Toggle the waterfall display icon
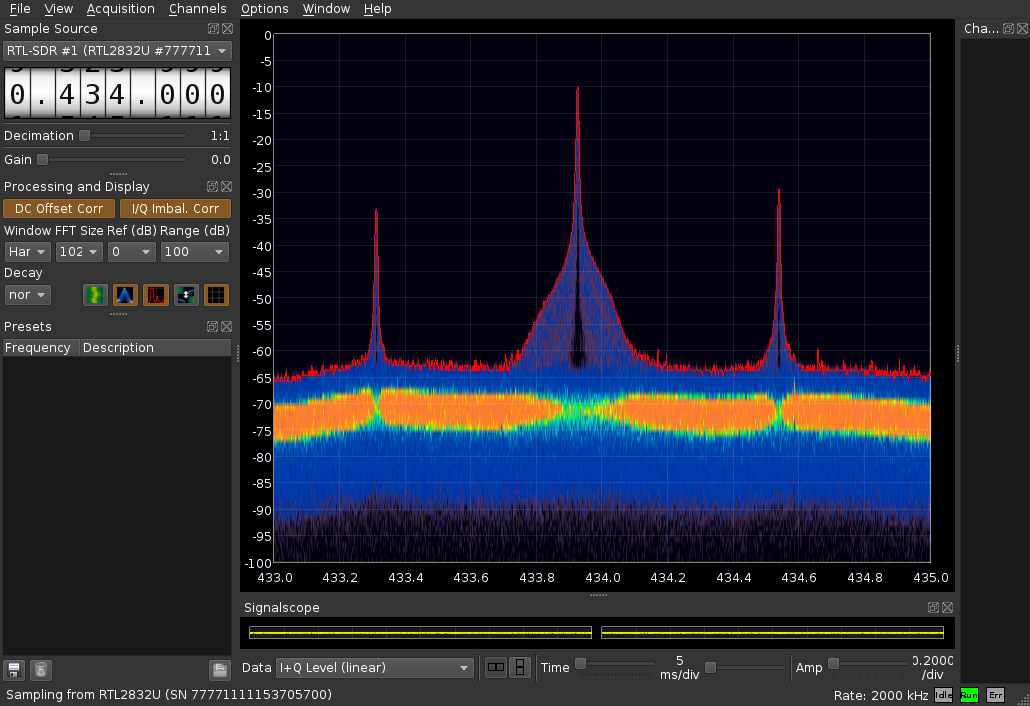The width and height of the screenshot is (1030, 706). pyautogui.click(x=95, y=295)
